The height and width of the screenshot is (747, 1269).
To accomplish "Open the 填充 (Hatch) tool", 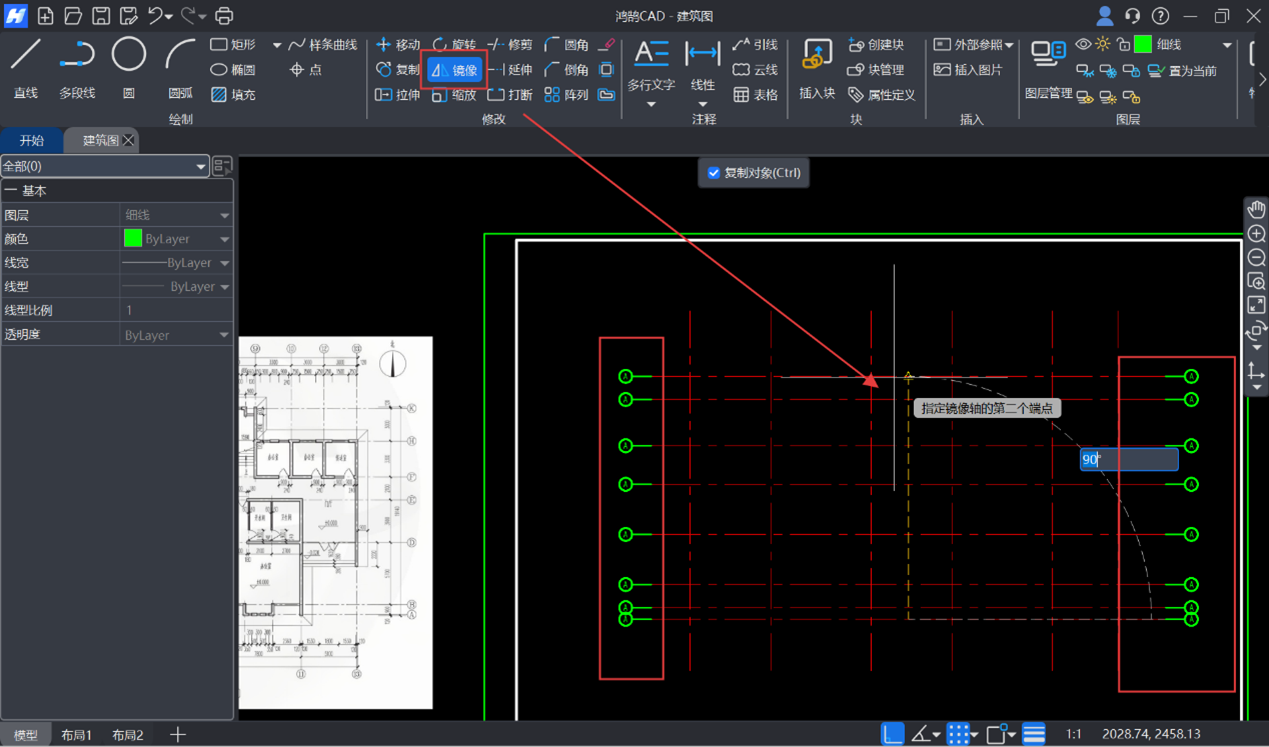I will click(x=233, y=95).
